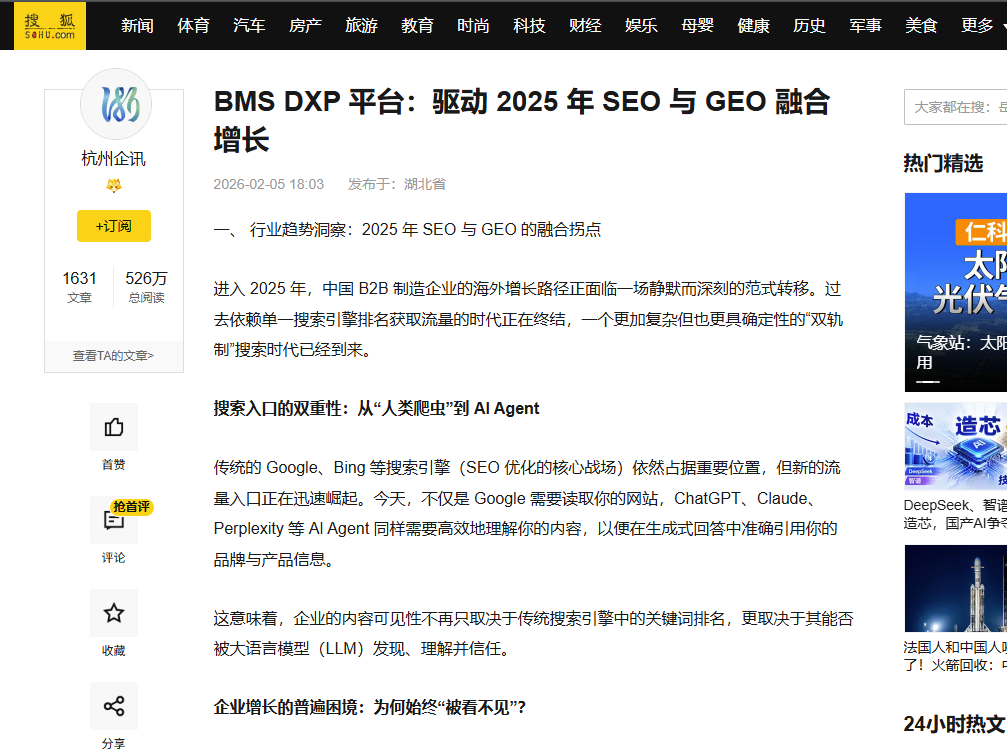Viewport: 1007px width, 751px height.
Task: Click the fox badge under 杭州企讯
Action: click(x=114, y=186)
